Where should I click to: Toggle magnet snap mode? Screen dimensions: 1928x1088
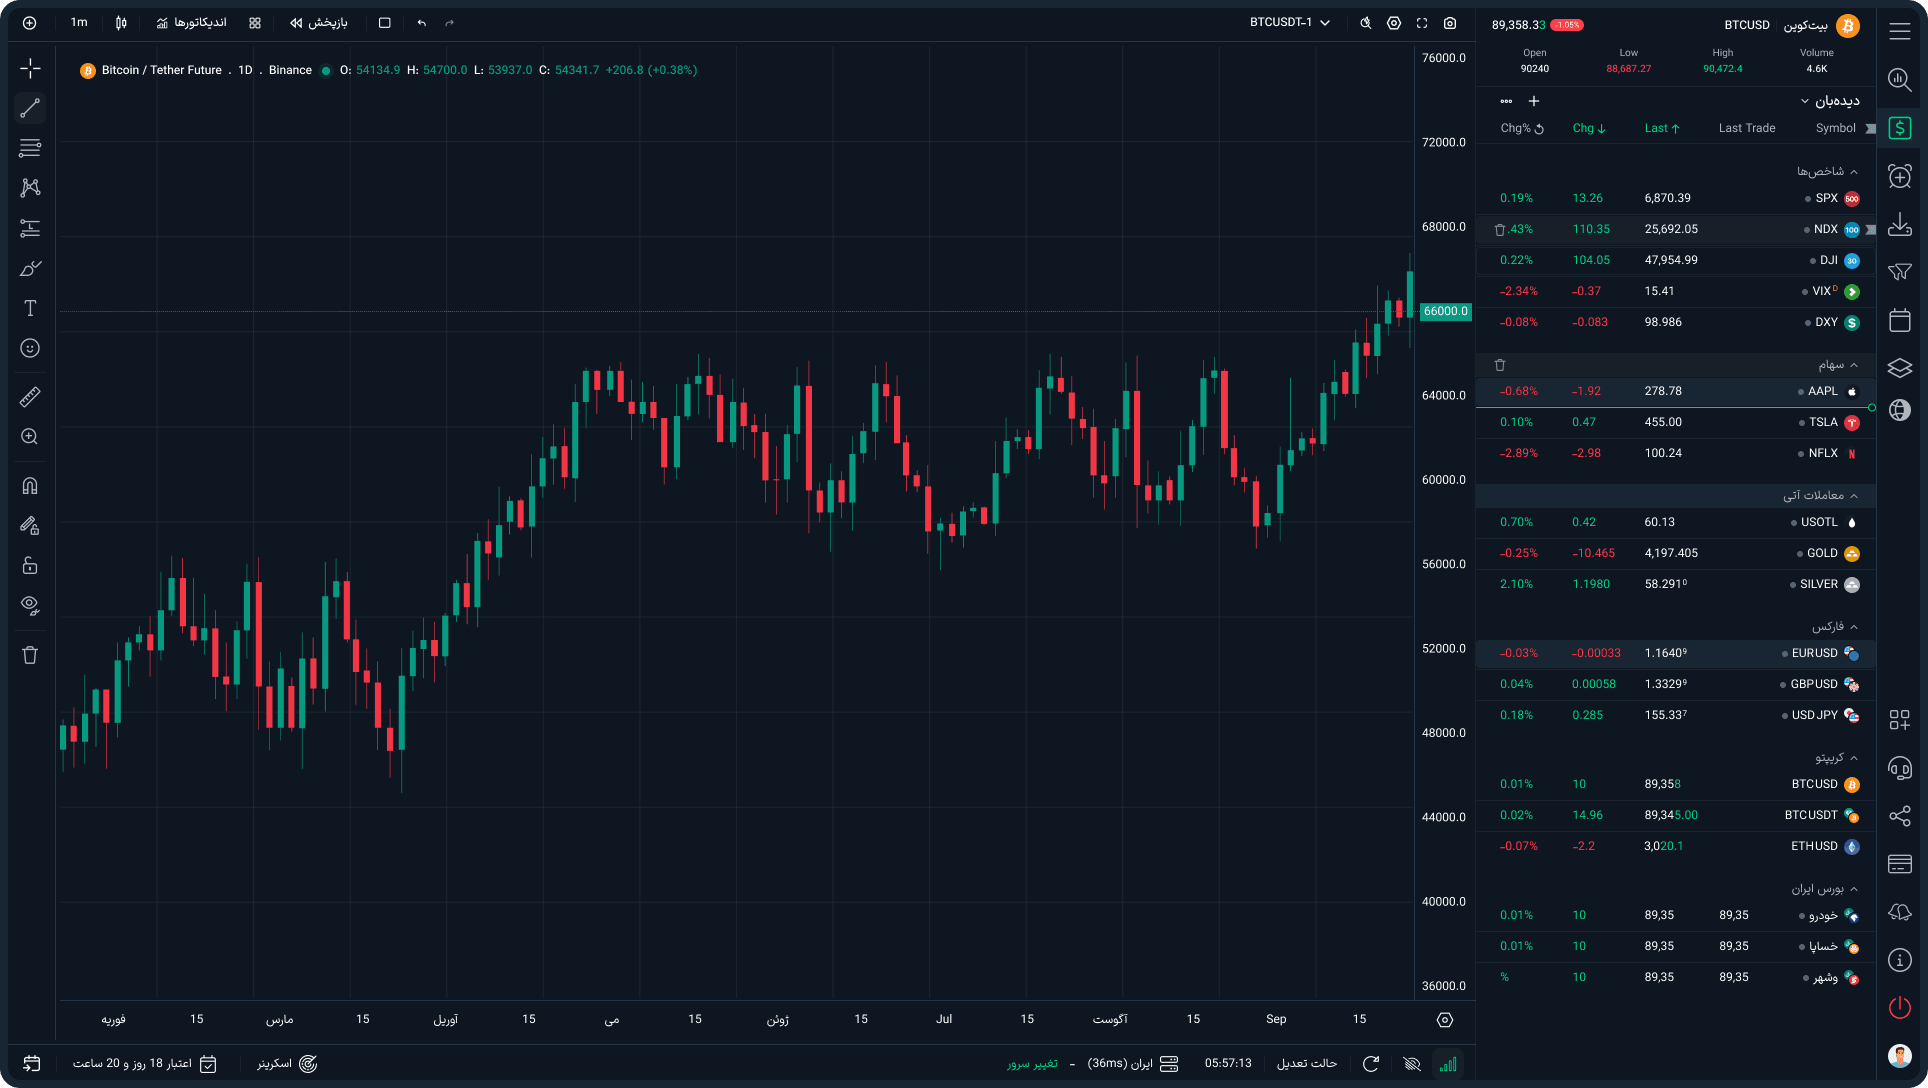(x=30, y=486)
